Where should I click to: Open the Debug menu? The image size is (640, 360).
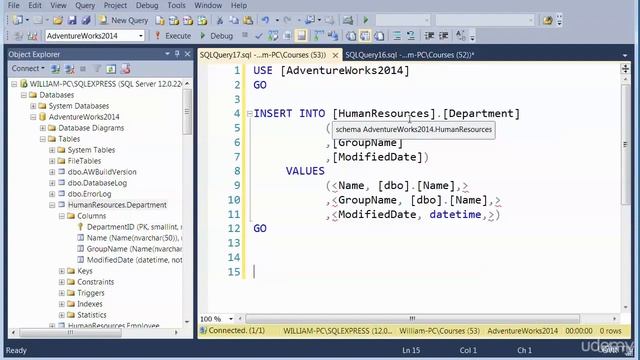point(147,5)
